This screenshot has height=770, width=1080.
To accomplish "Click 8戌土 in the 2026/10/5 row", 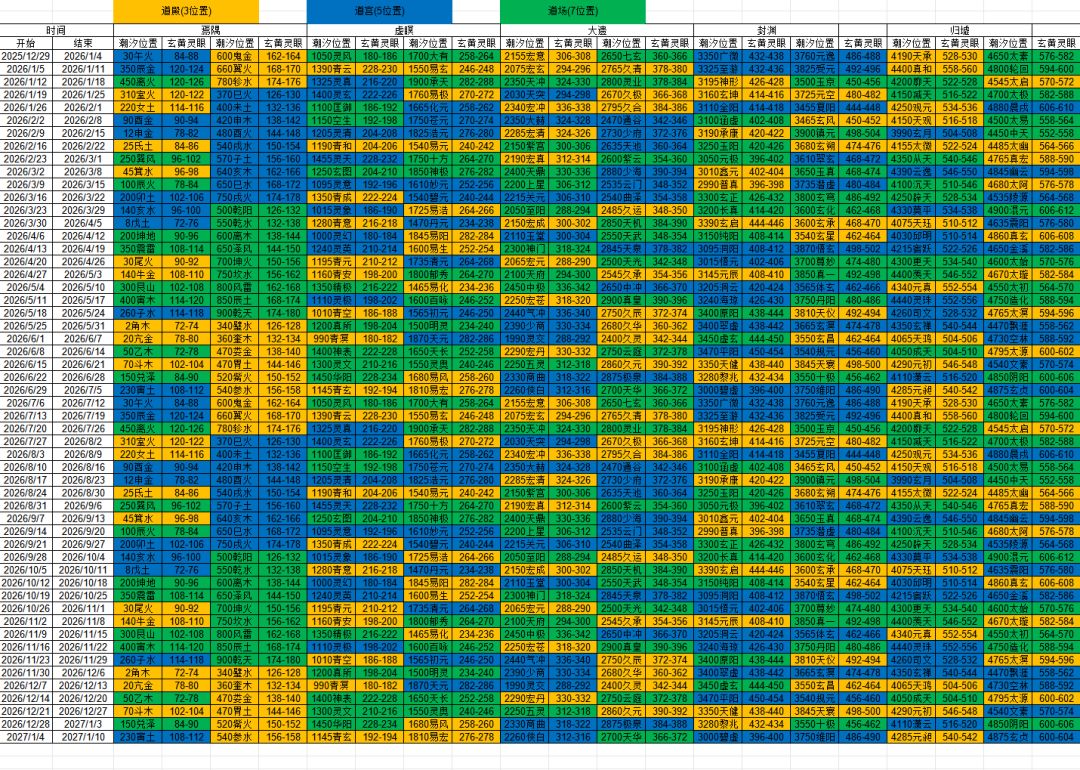I will 138,570.
